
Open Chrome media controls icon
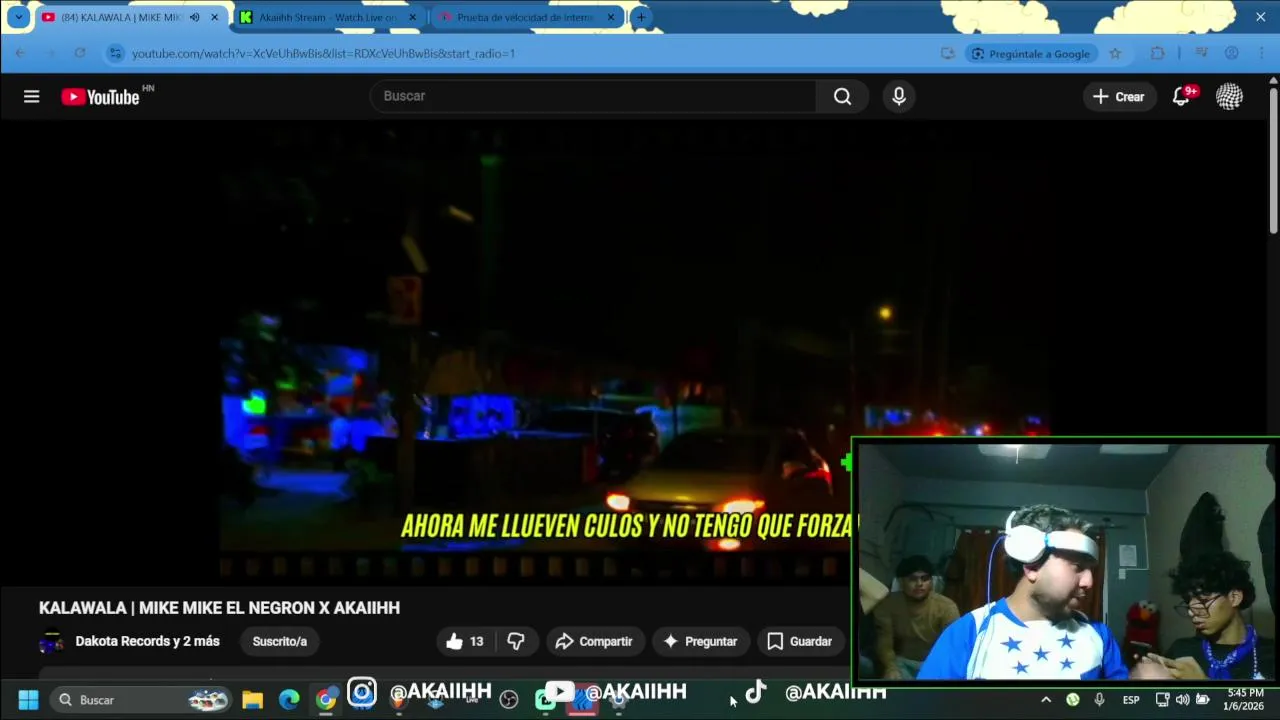(1202, 53)
